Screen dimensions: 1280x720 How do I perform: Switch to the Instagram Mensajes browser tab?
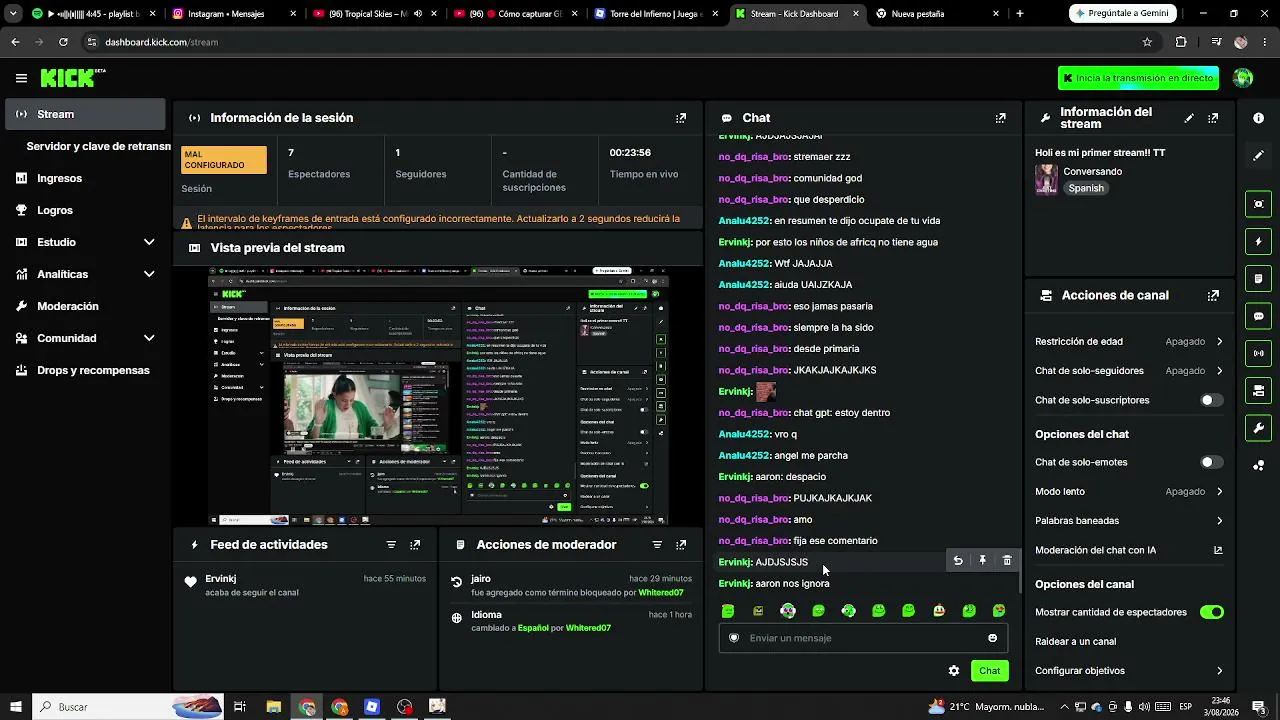[233, 14]
